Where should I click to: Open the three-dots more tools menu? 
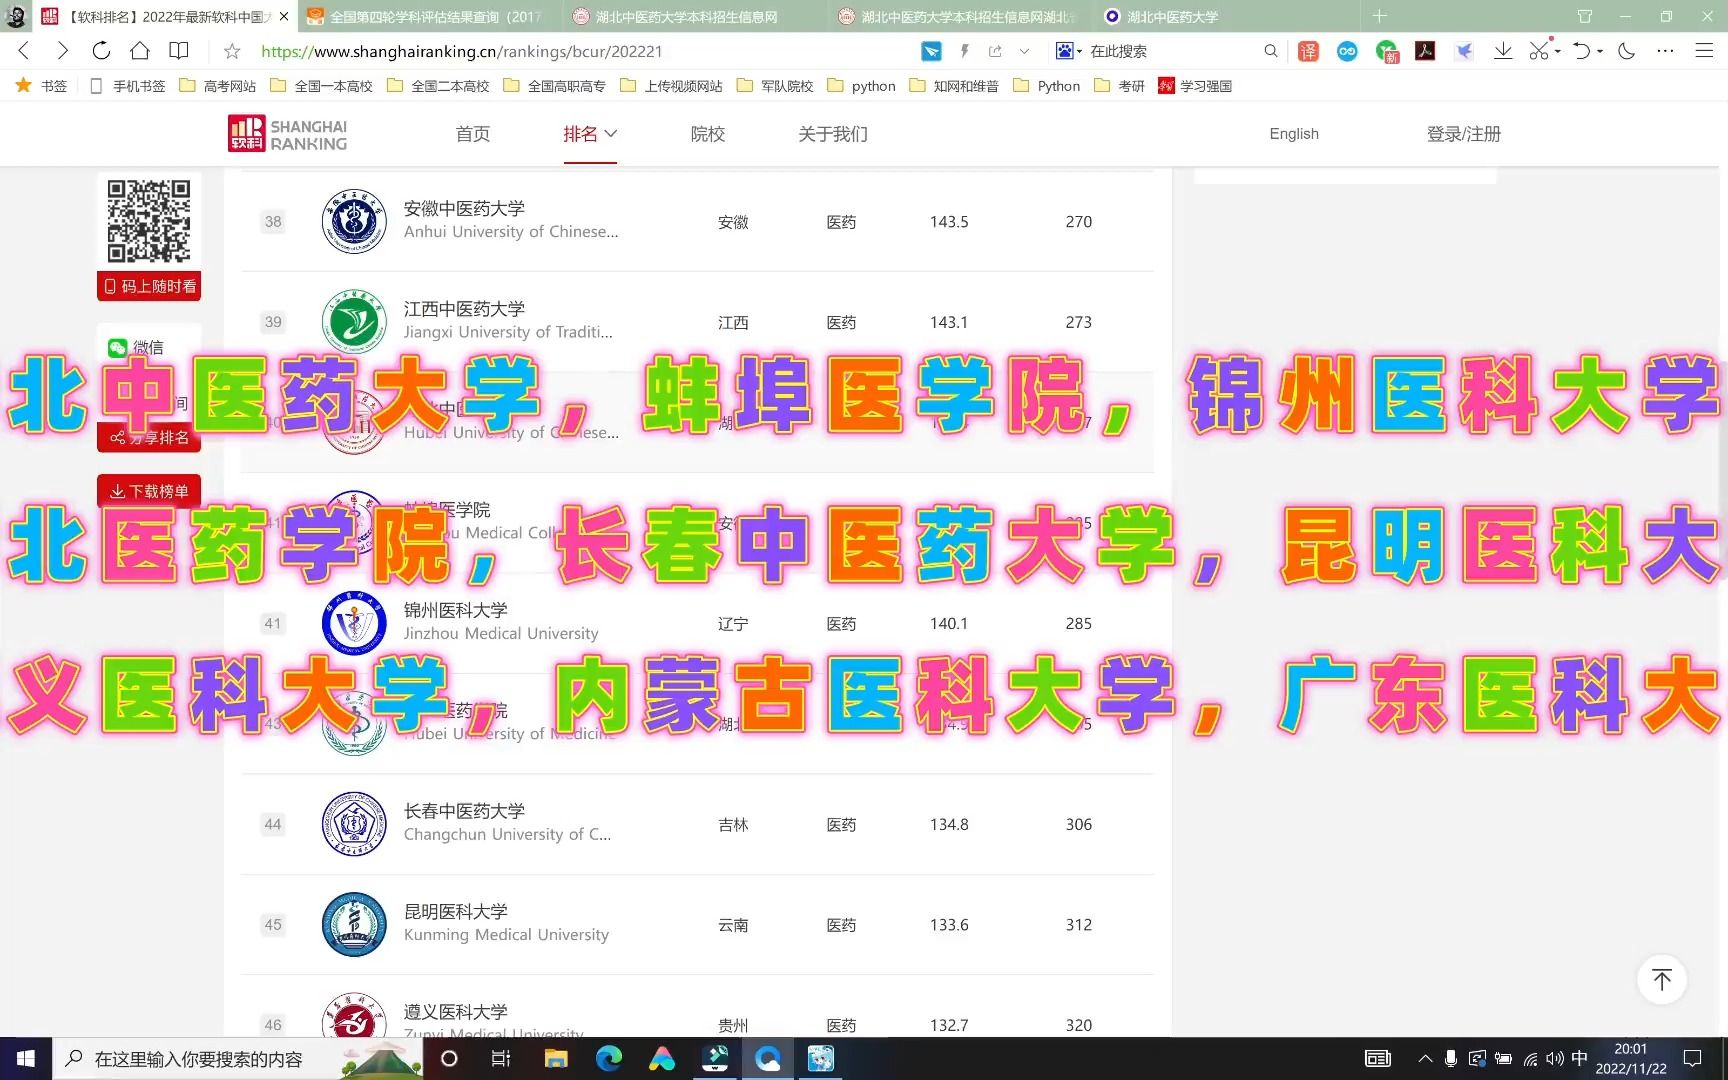click(1665, 51)
